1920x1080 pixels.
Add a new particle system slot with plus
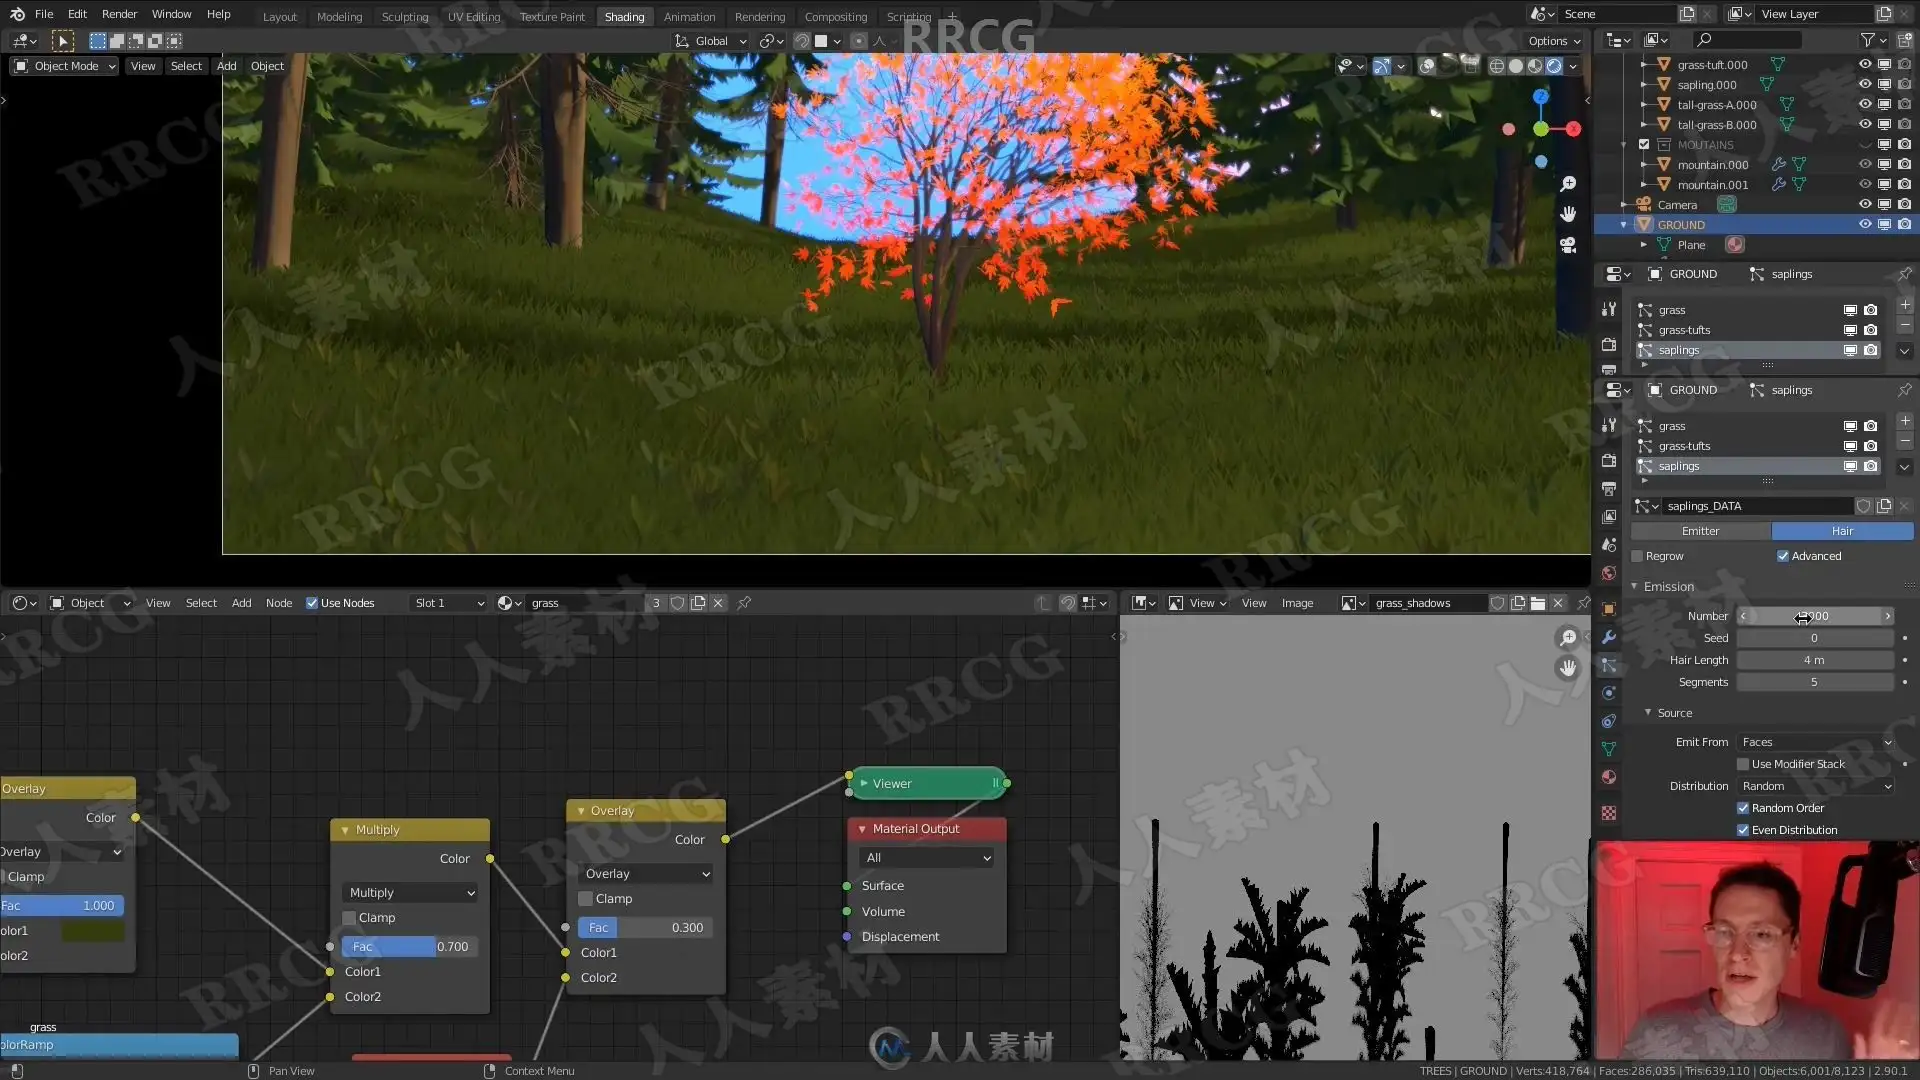1904,421
